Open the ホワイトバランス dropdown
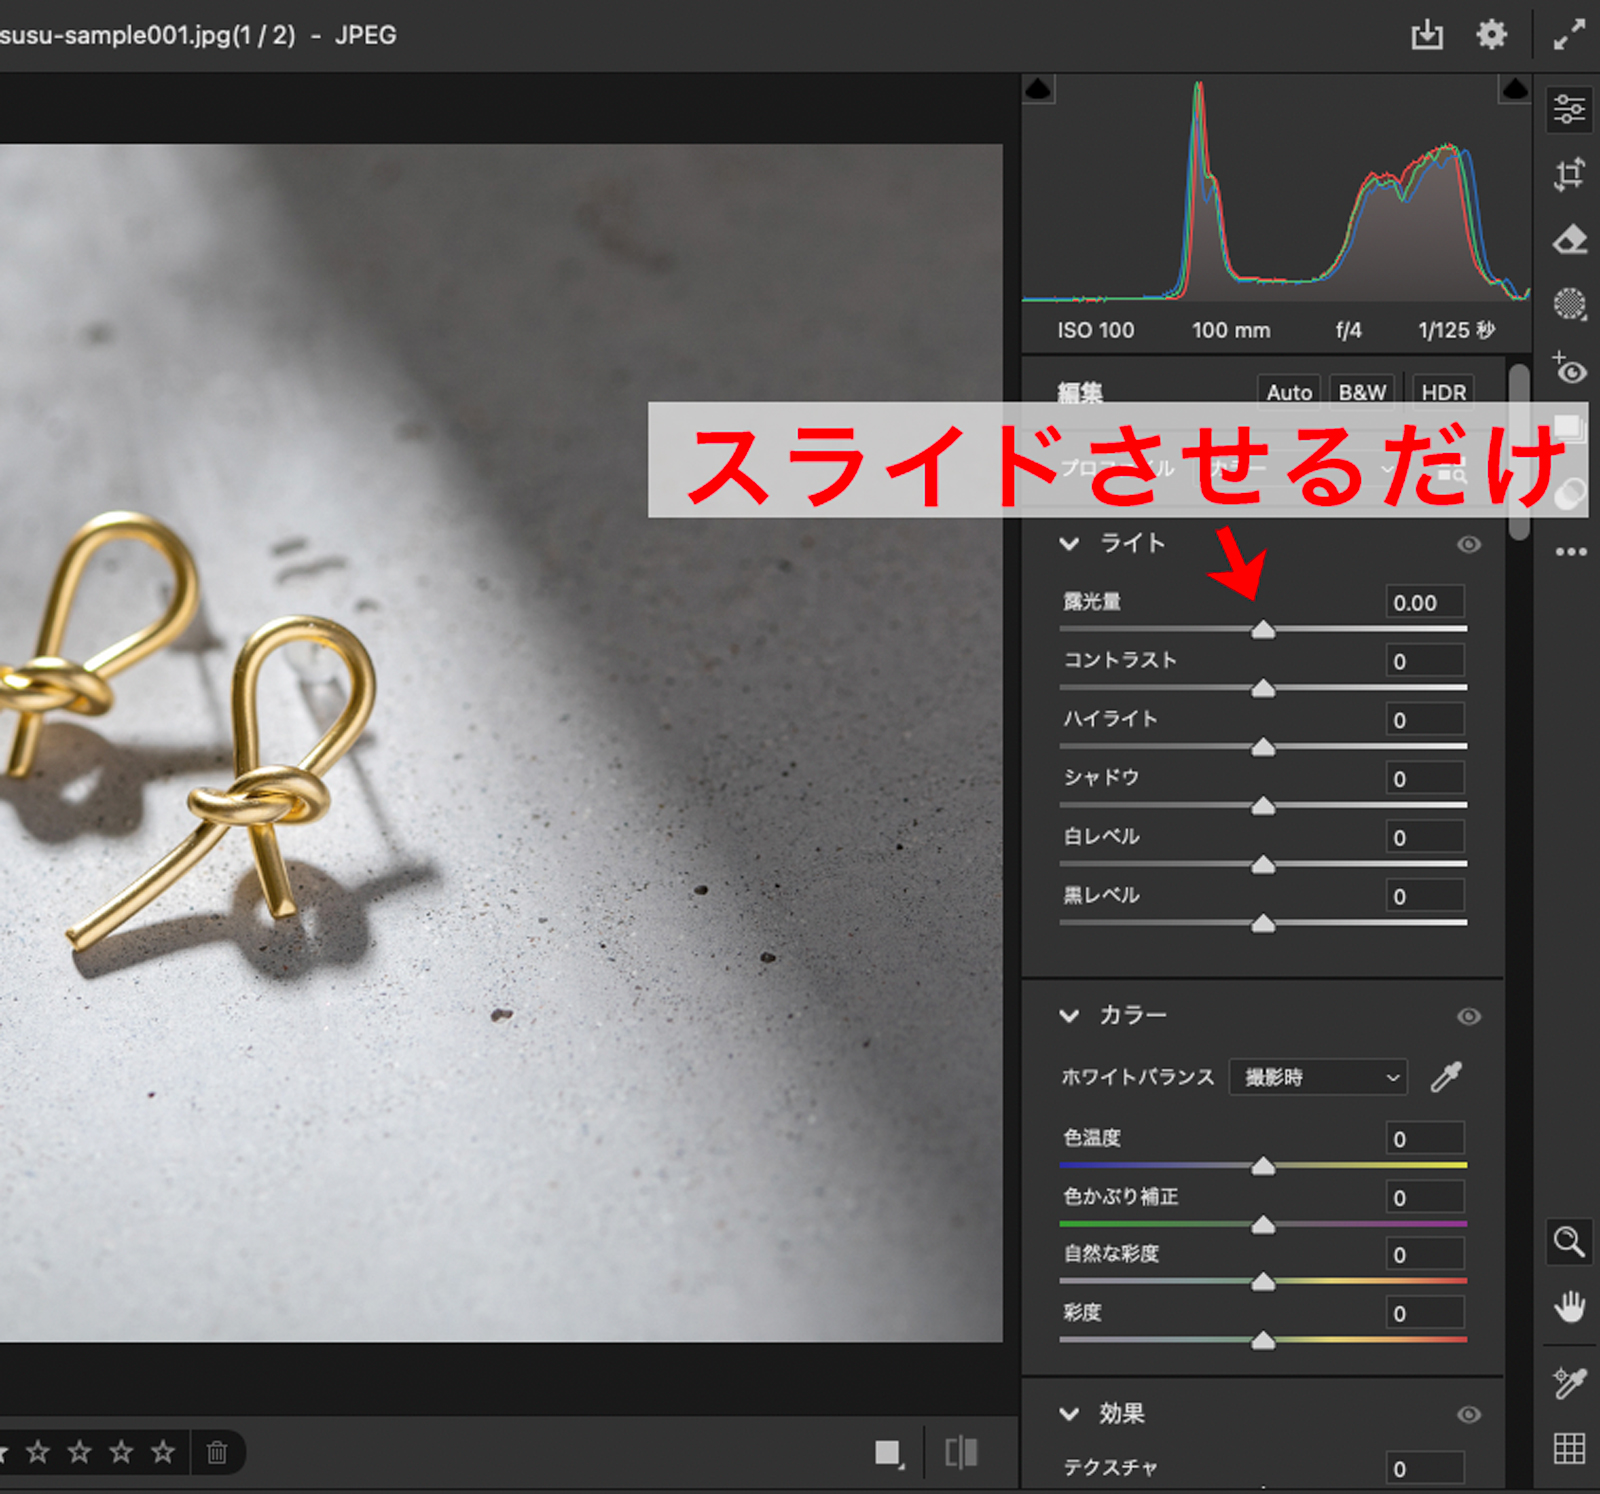1600x1494 pixels. (x=1318, y=1077)
